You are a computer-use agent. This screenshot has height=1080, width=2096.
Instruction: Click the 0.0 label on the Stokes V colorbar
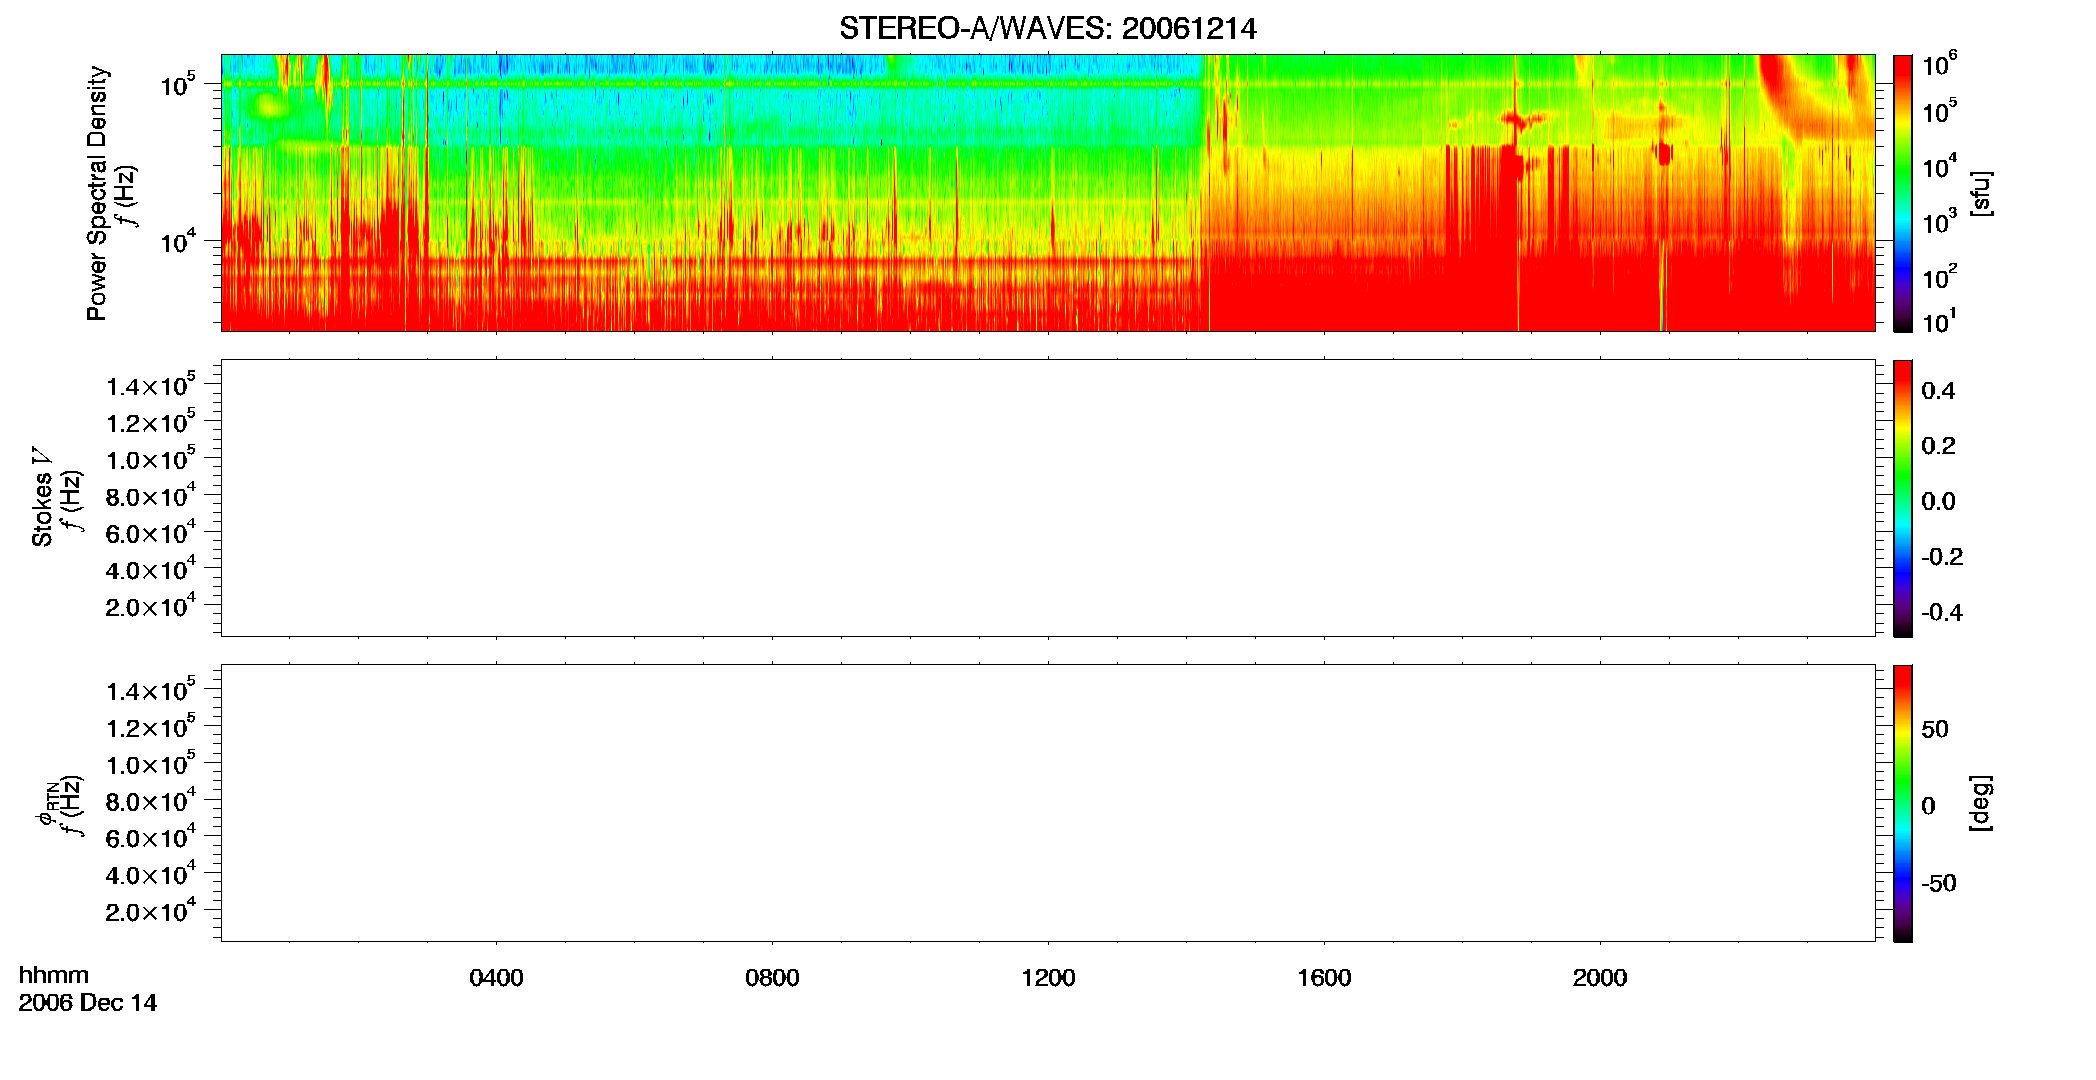click(1938, 502)
